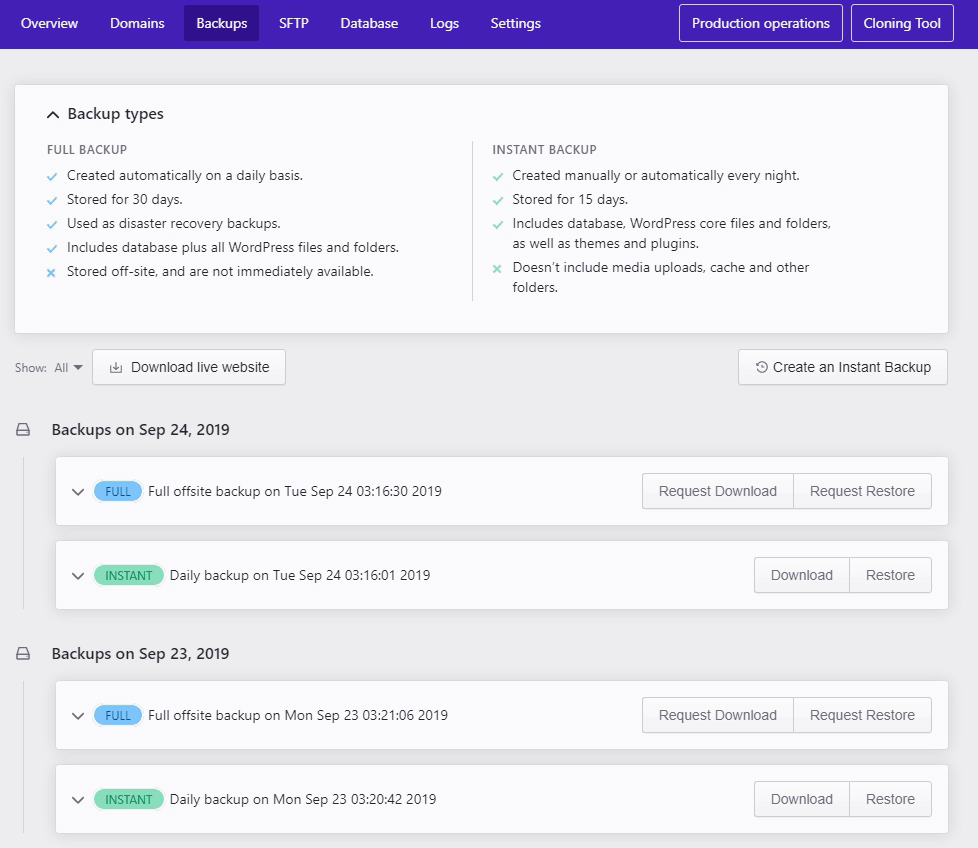Click 'Daily backup on Mon Sep 23 03:20:42 2019'
The width and height of the screenshot is (978, 848).
303,799
